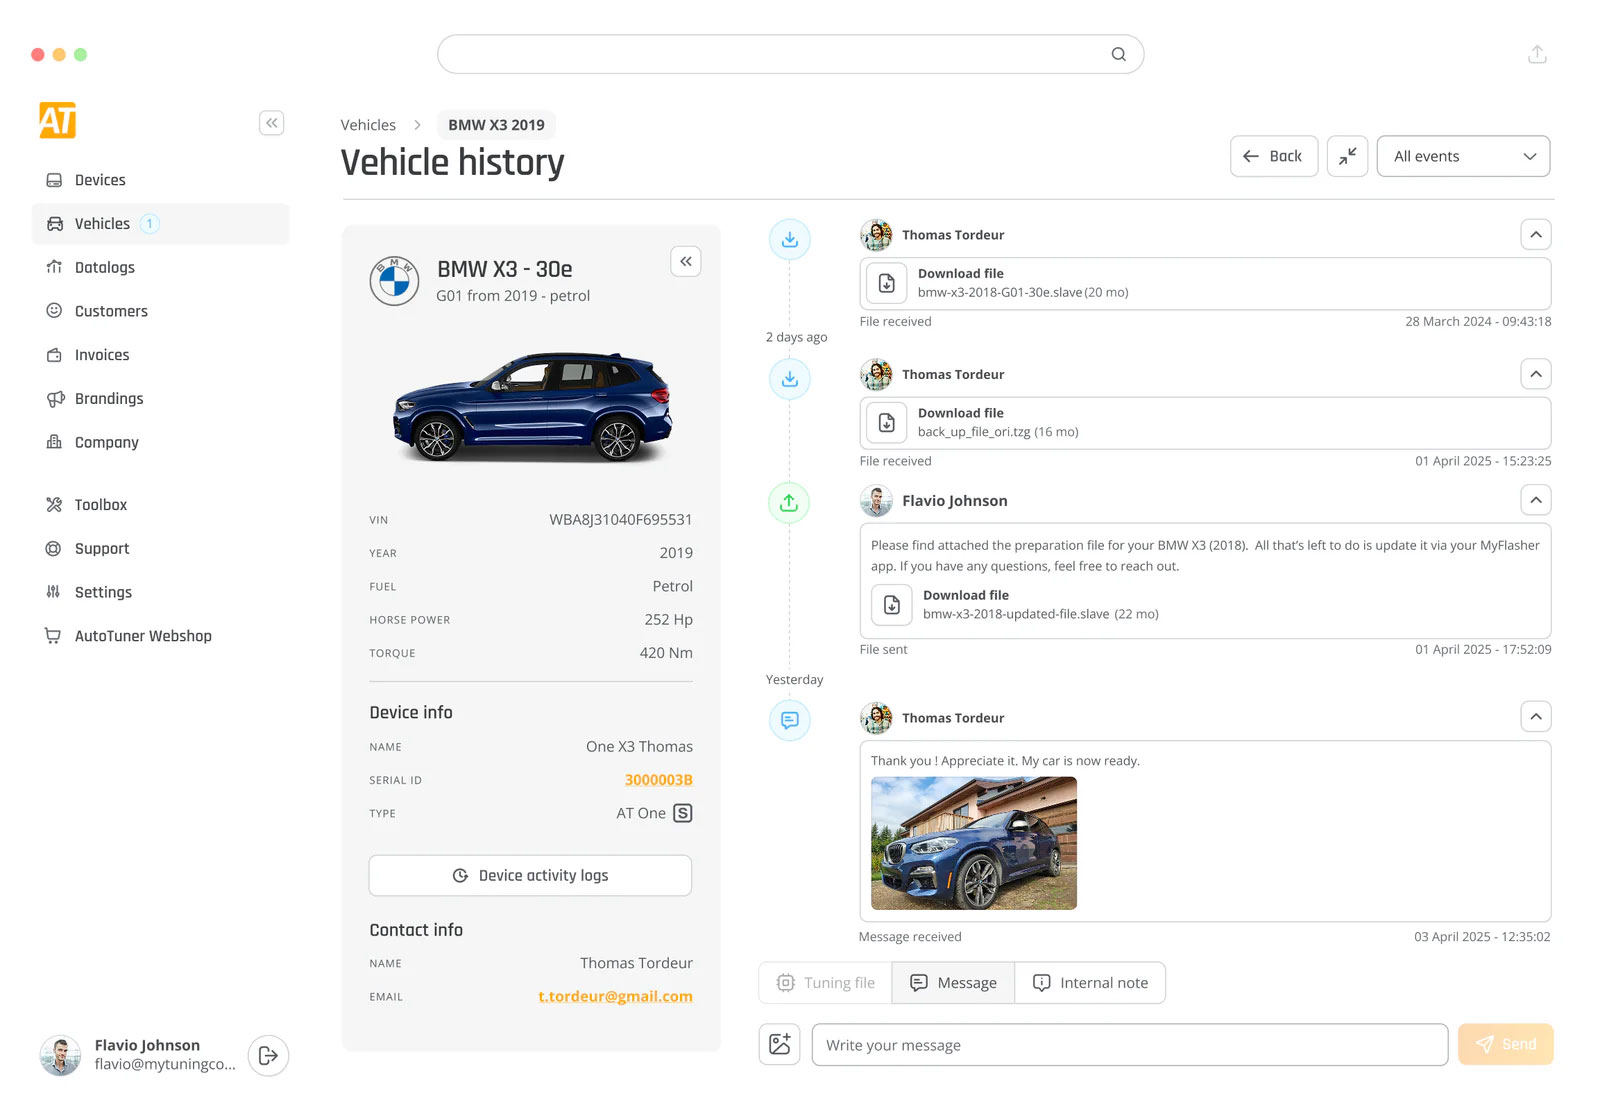
Task: Switch to the Internal note tab
Action: point(1090,983)
